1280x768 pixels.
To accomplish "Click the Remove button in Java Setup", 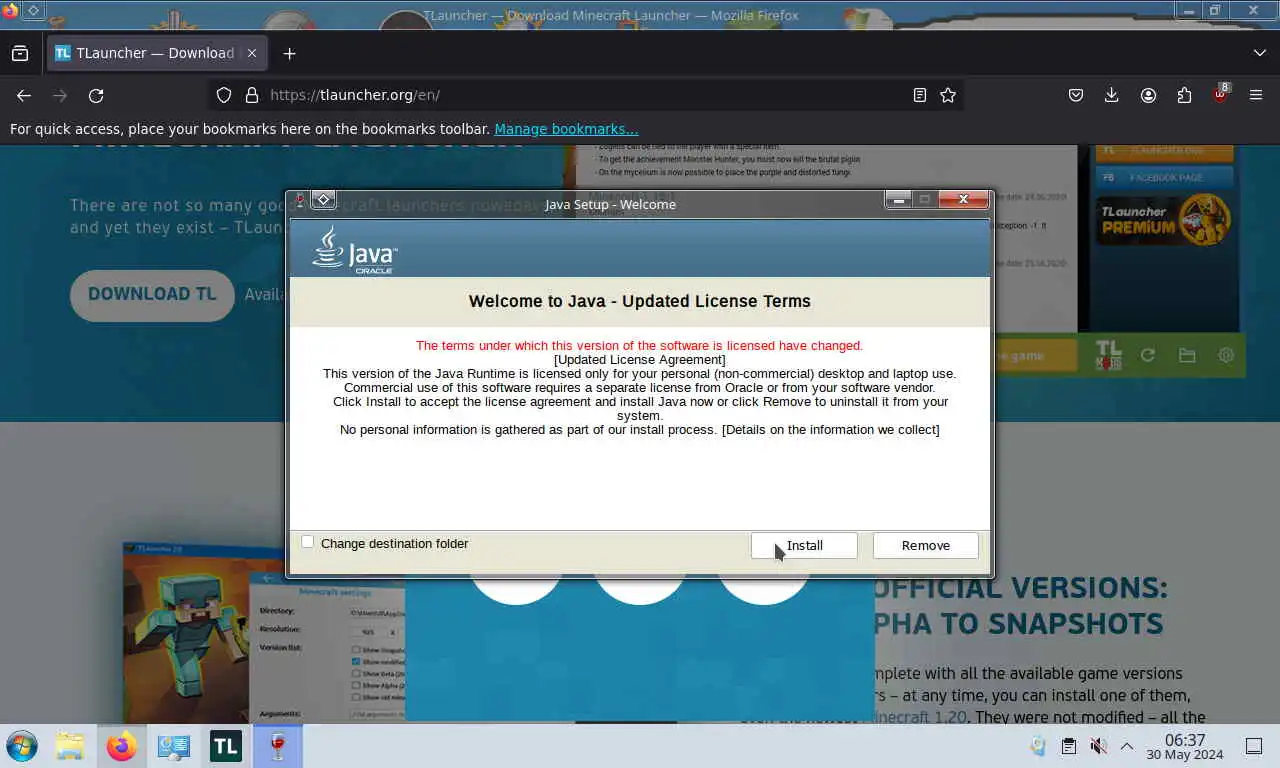I will [925, 545].
